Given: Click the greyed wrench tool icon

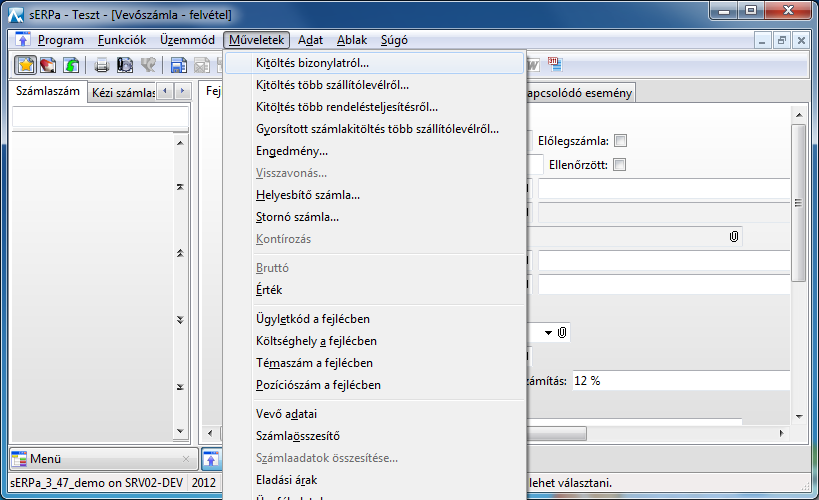Looking at the screenshot, I should [x=148, y=65].
